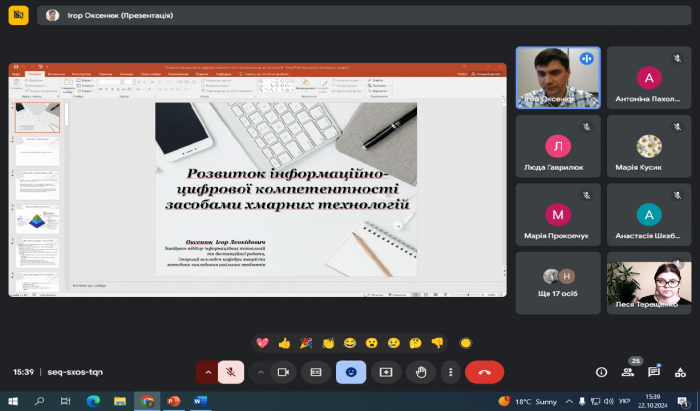Start presenting your screen
The image size is (700, 411).
tap(385, 371)
